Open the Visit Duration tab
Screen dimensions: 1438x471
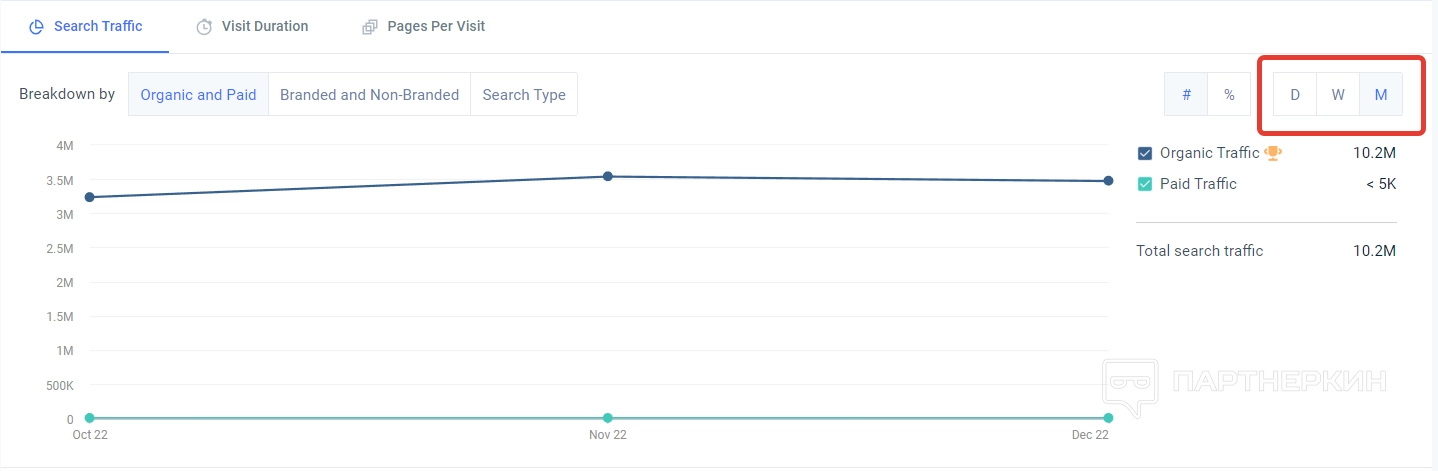point(264,26)
